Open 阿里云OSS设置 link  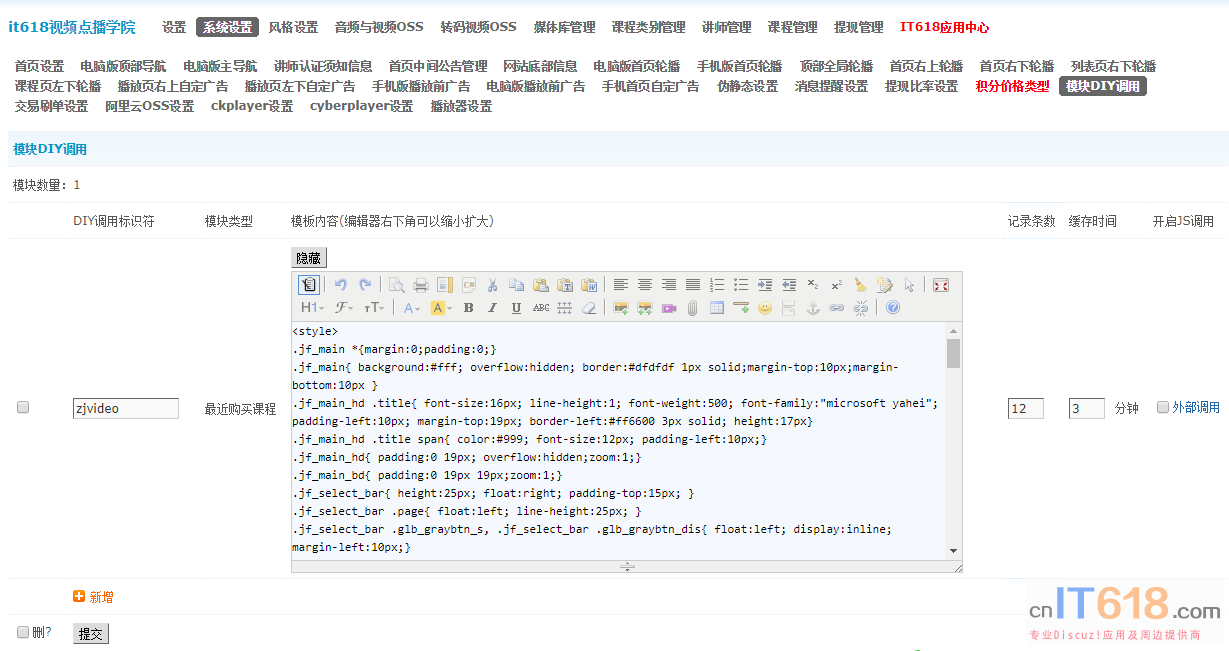click(x=149, y=106)
